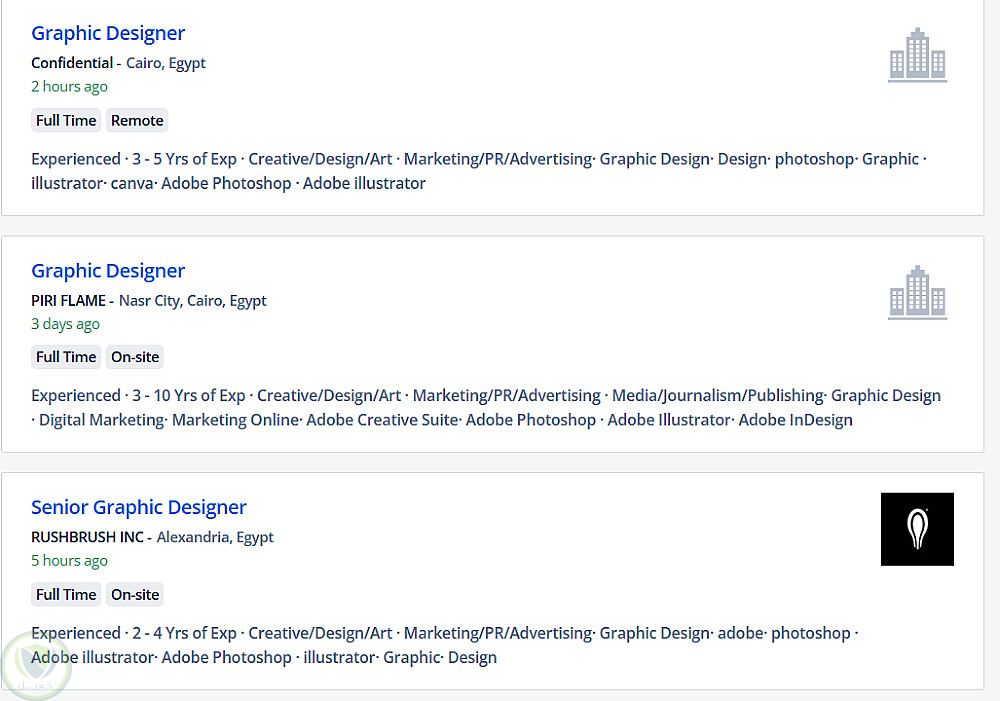Click the Digital Marketing skill keyword
Viewport: 1000px width, 701px height.
(x=101, y=420)
